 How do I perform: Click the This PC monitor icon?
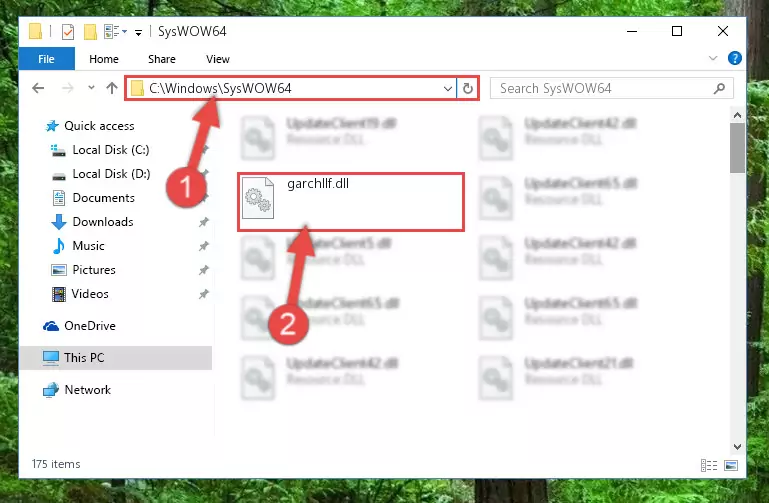click(x=51, y=358)
